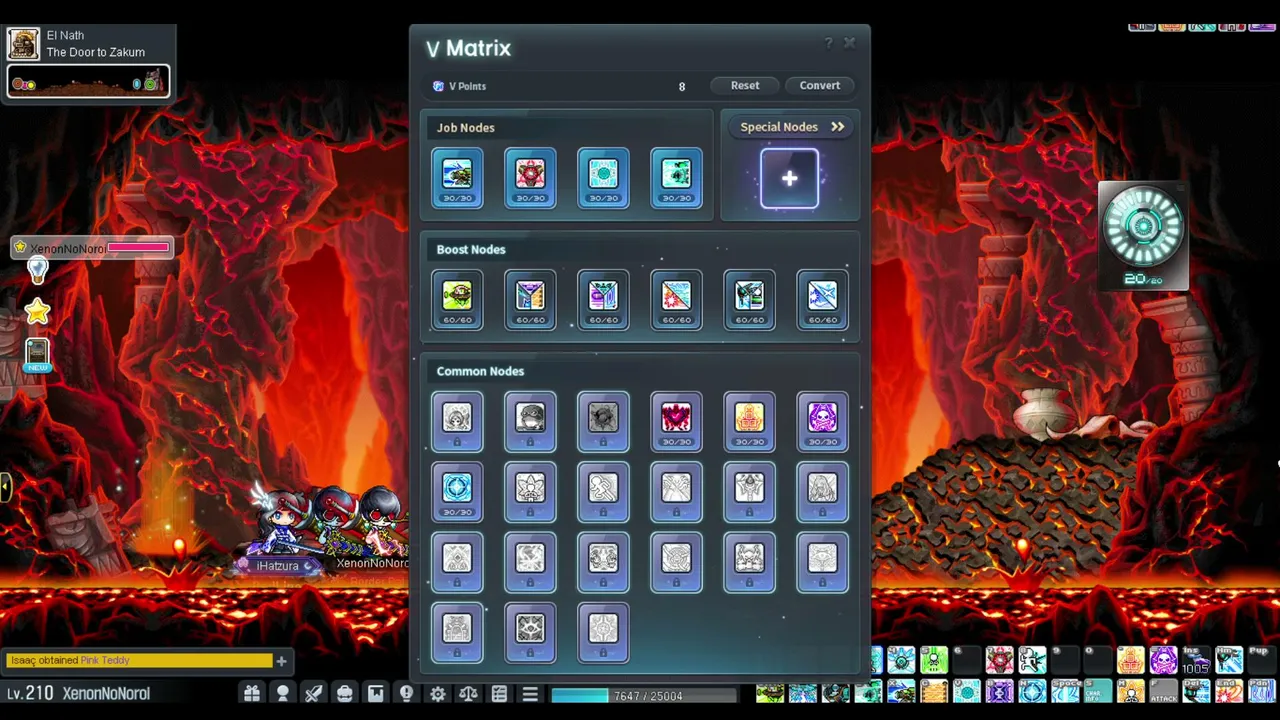Click the circular skill gauge showing 20
The image size is (1280, 720).
pos(1143,236)
